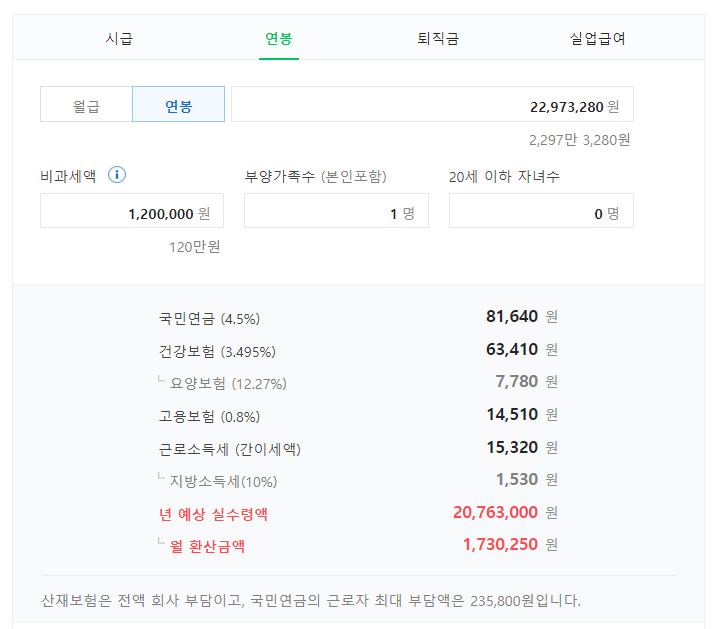Click the 부양가족수 (본인포함) label
The height and width of the screenshot is (629, 720).
(315, 176)
